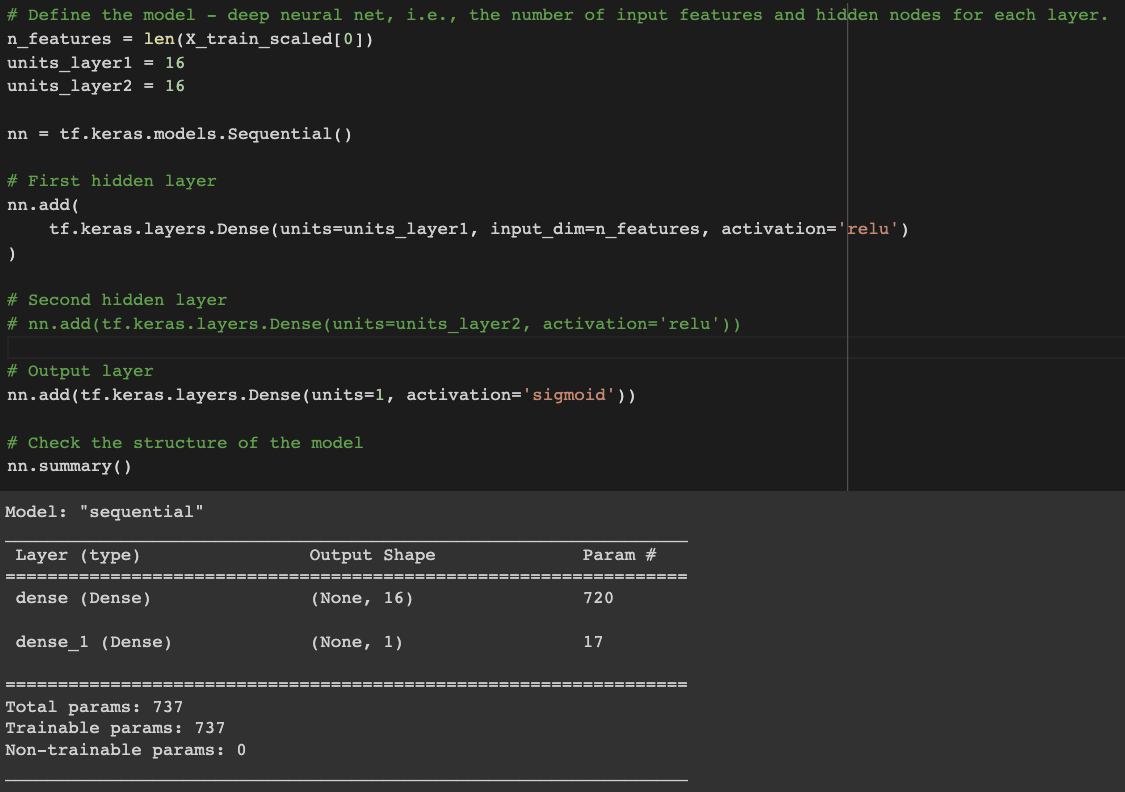Click the '(None, 16)' output shape
This screenshot has height=792, width=1125.
[362, 598]
